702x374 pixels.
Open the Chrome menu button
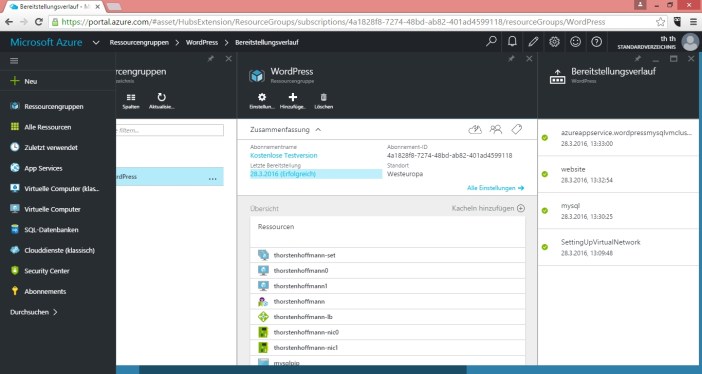693,21
